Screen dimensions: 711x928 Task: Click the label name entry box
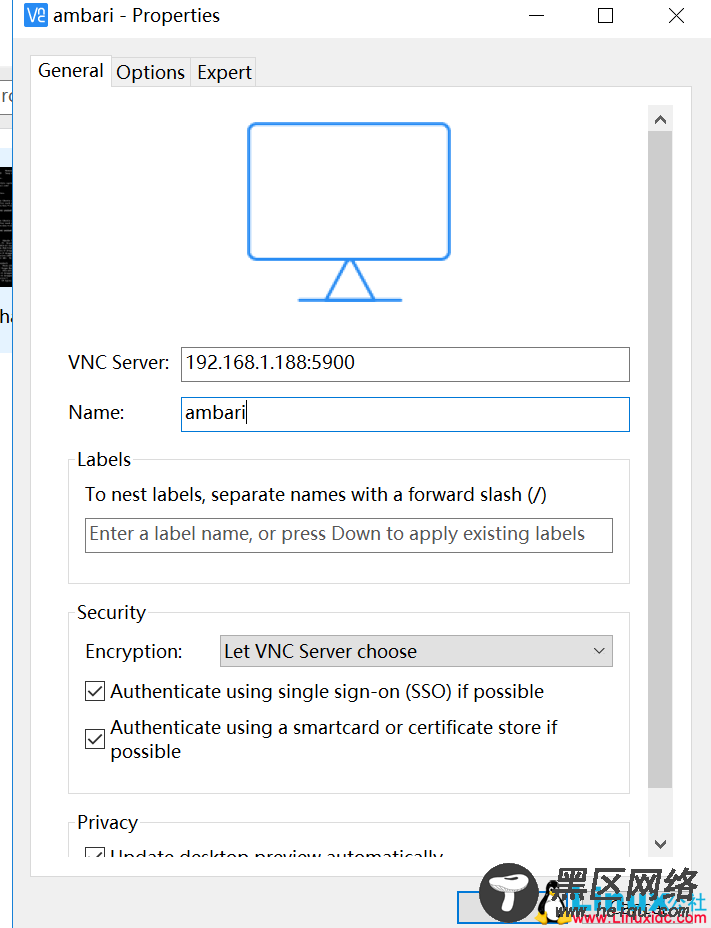349,536
